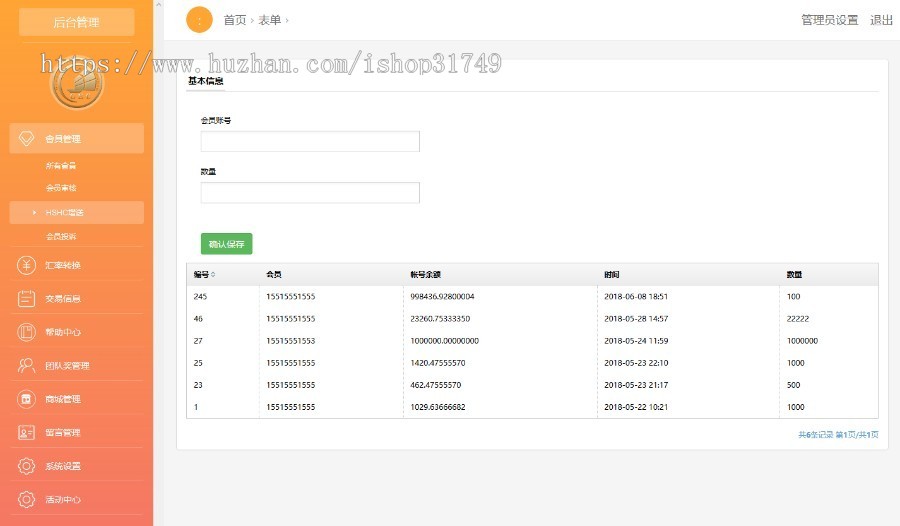The height and width of the screenshot is (526, 900).
Task: Click the green 确认保存 button
Action: click(227, 244)
